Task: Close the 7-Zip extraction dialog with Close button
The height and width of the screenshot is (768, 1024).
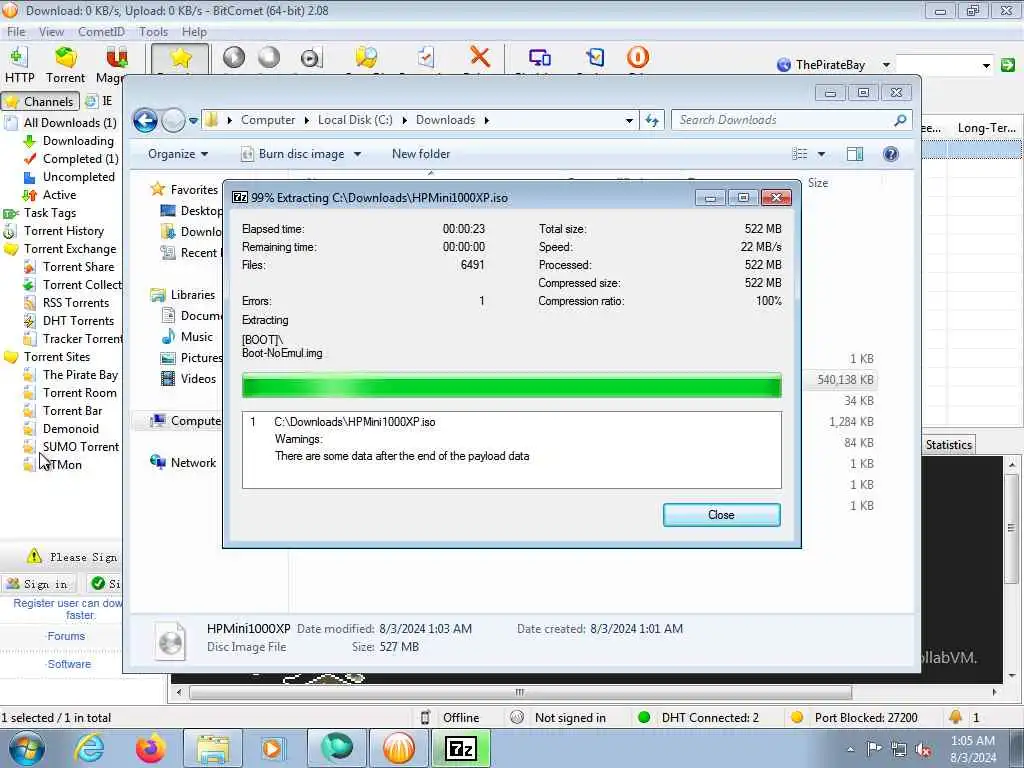Action: pos(721,515)
